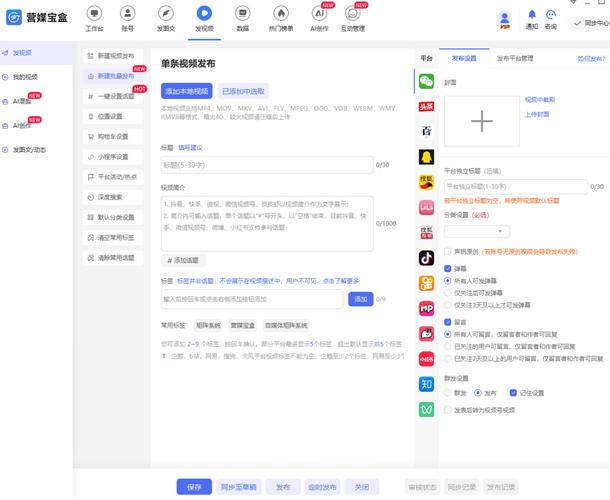Switch to the 发布平台管理 tab

(x=515, y=58)
